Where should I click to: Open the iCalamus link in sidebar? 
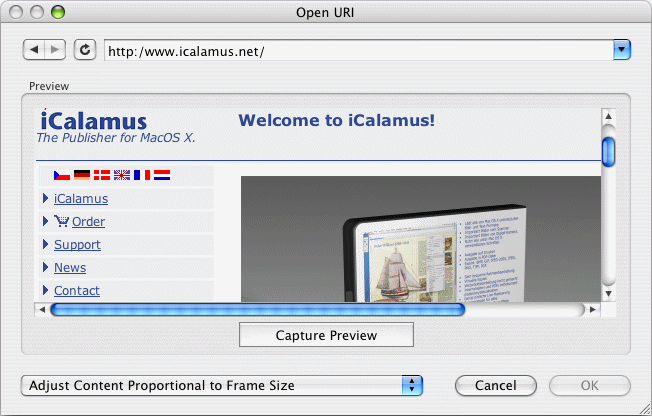click(81, 199)
